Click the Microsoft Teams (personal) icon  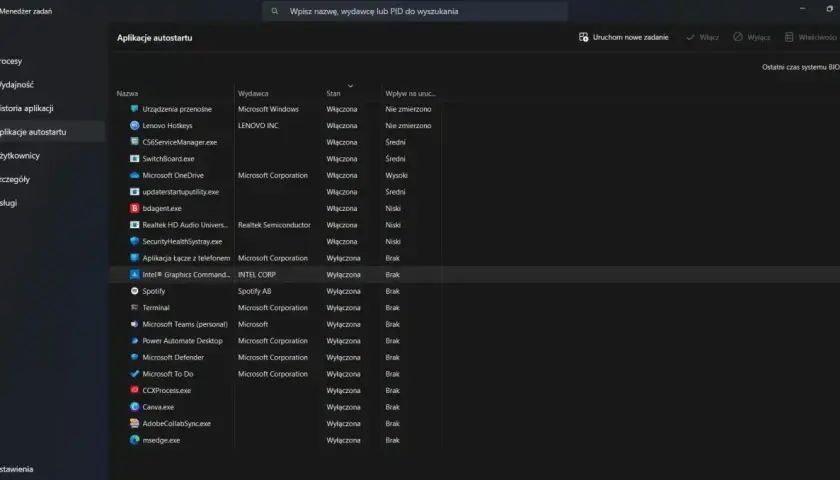(134, 324)
